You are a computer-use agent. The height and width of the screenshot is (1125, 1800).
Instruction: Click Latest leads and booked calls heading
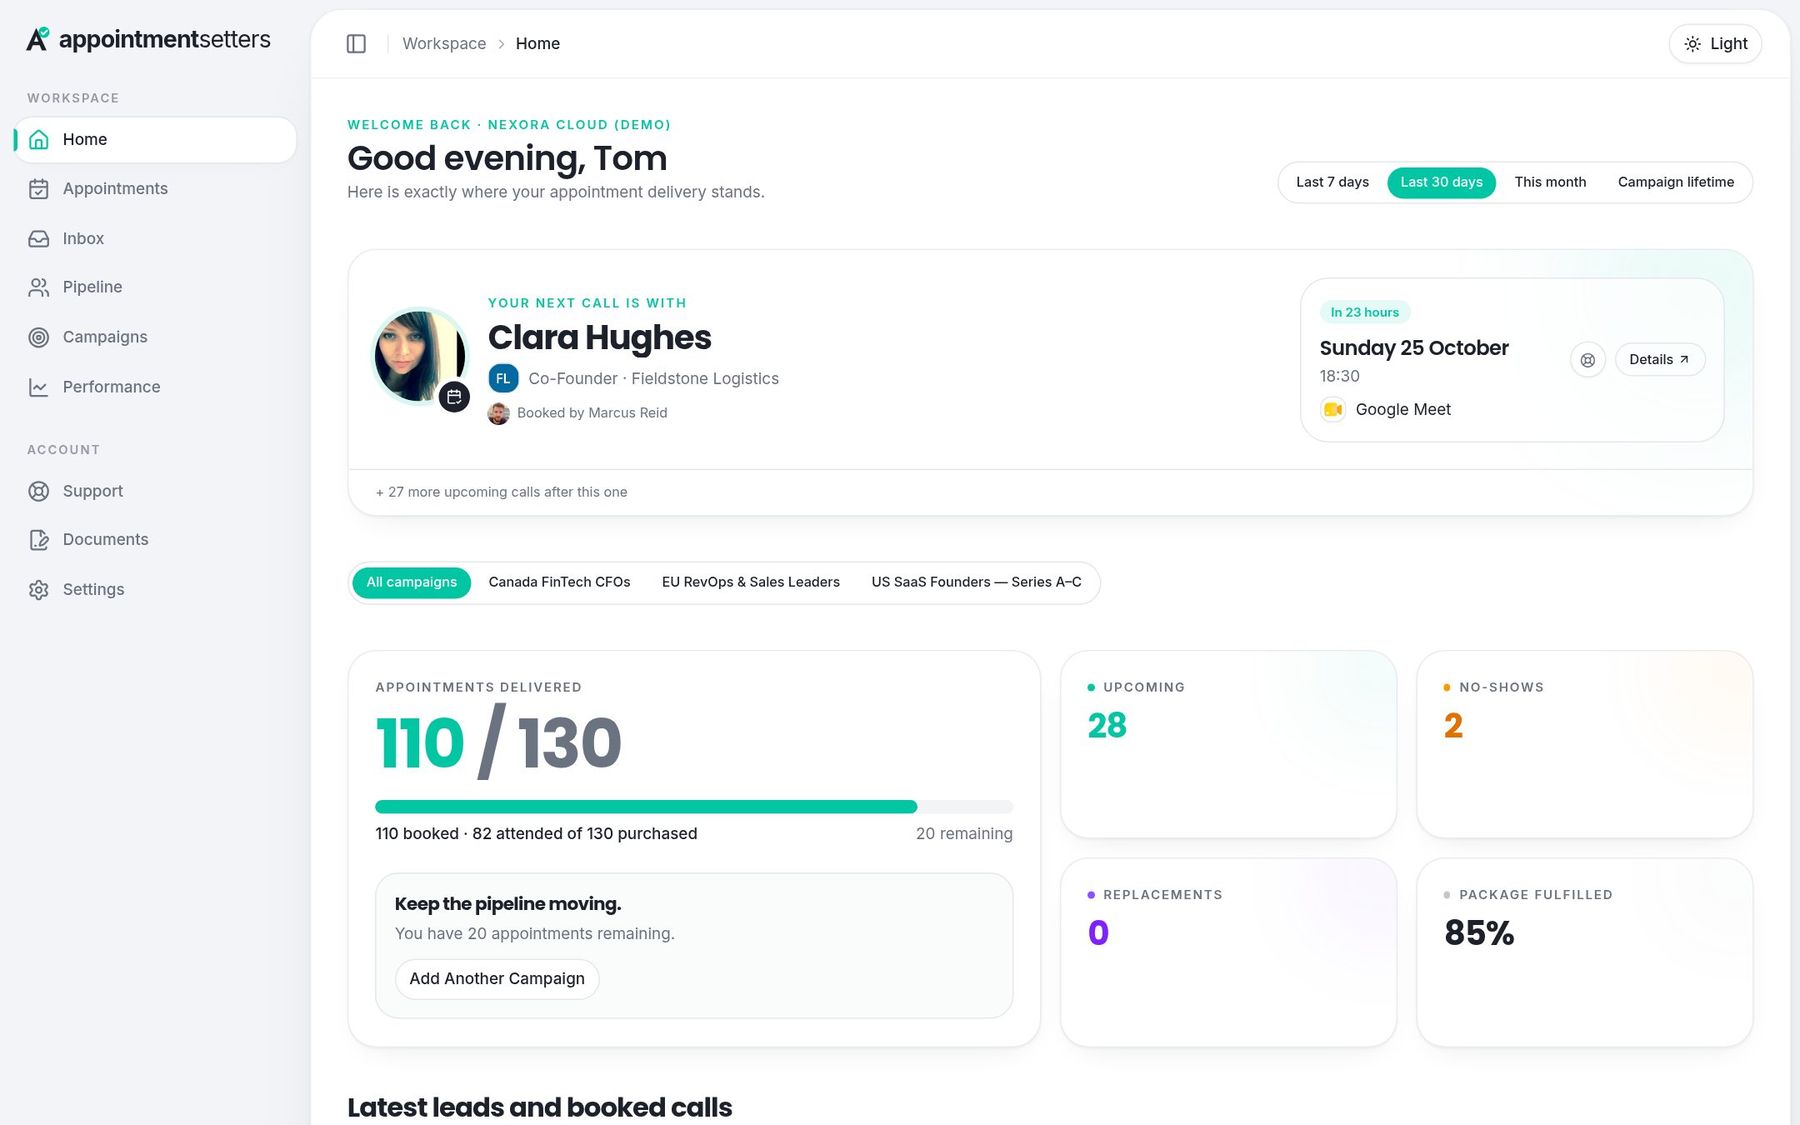coord(539,1107)
